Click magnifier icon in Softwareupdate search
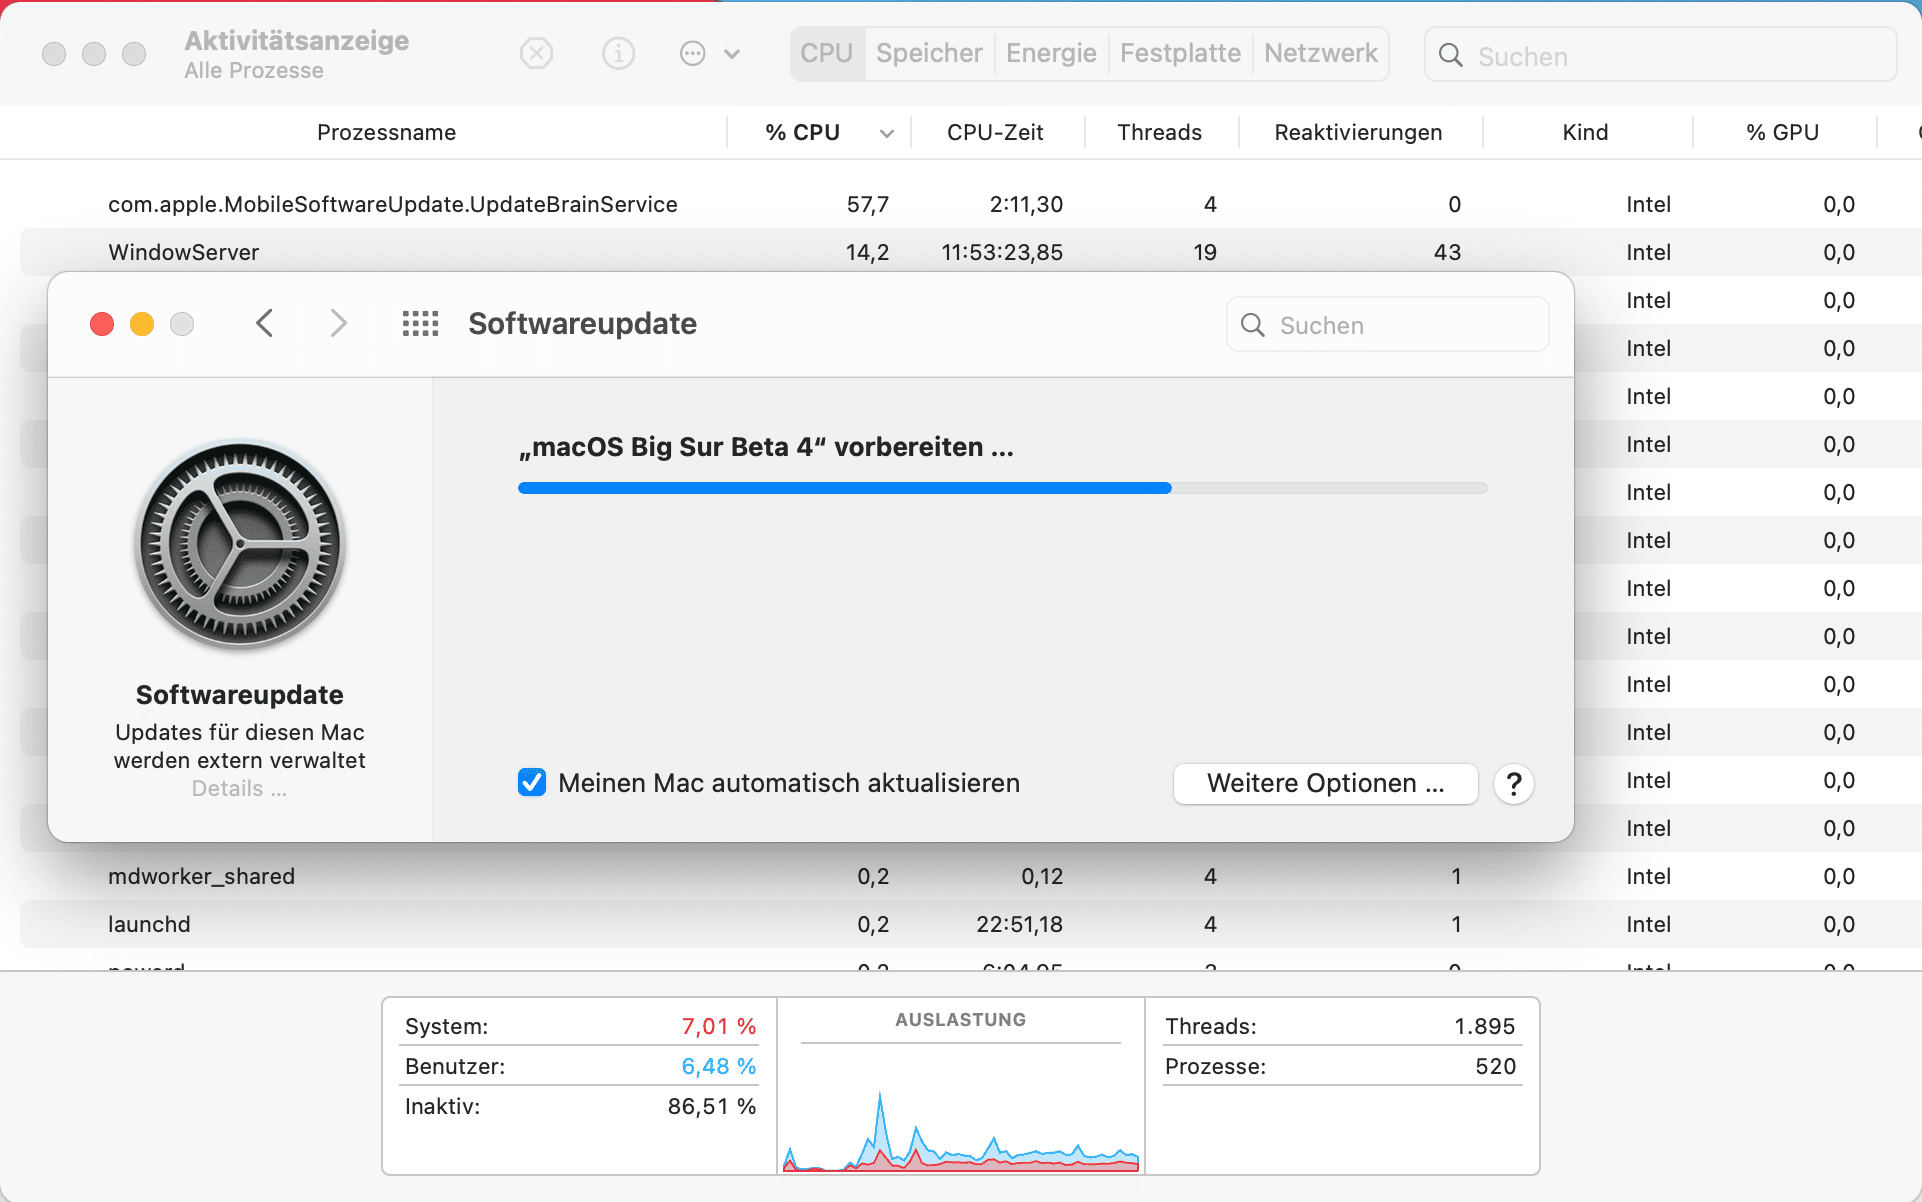The height and width of the screenshot is (1202, 1922). (x=1253, y=325)
